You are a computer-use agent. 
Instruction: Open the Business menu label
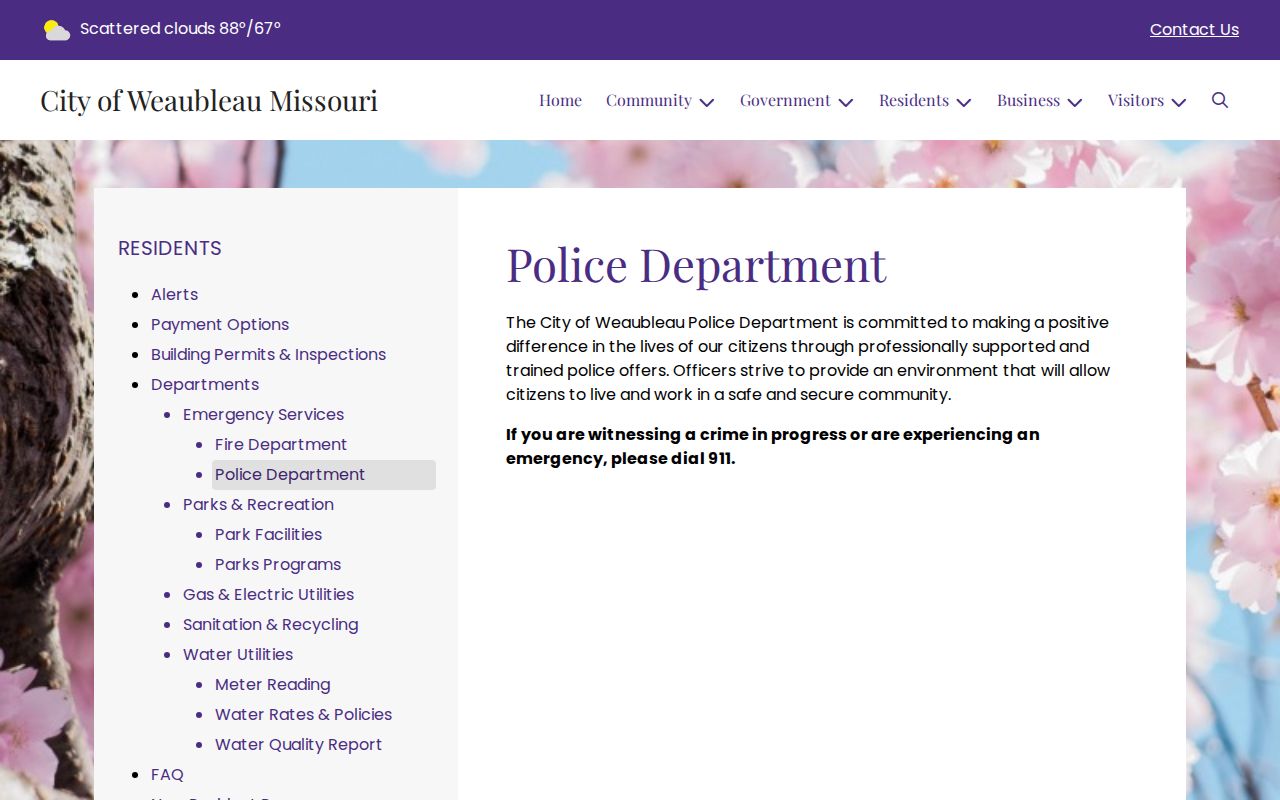1028,100
